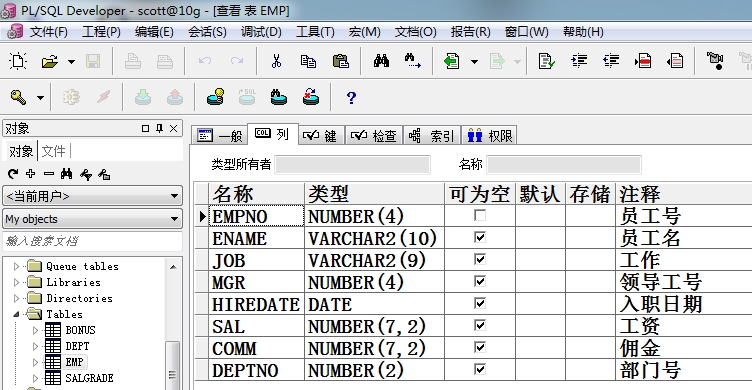Click the key logon icon
The width and height of the screenshot is (752, 390).
click(19, 97)
